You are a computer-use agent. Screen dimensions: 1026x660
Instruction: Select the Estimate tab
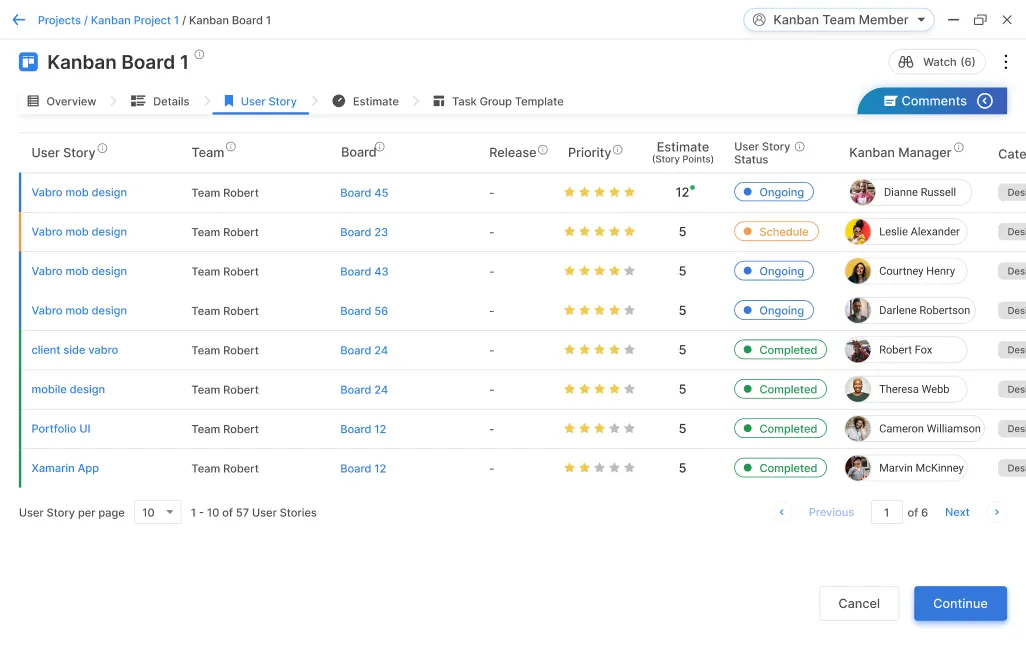tap(366, 101)
